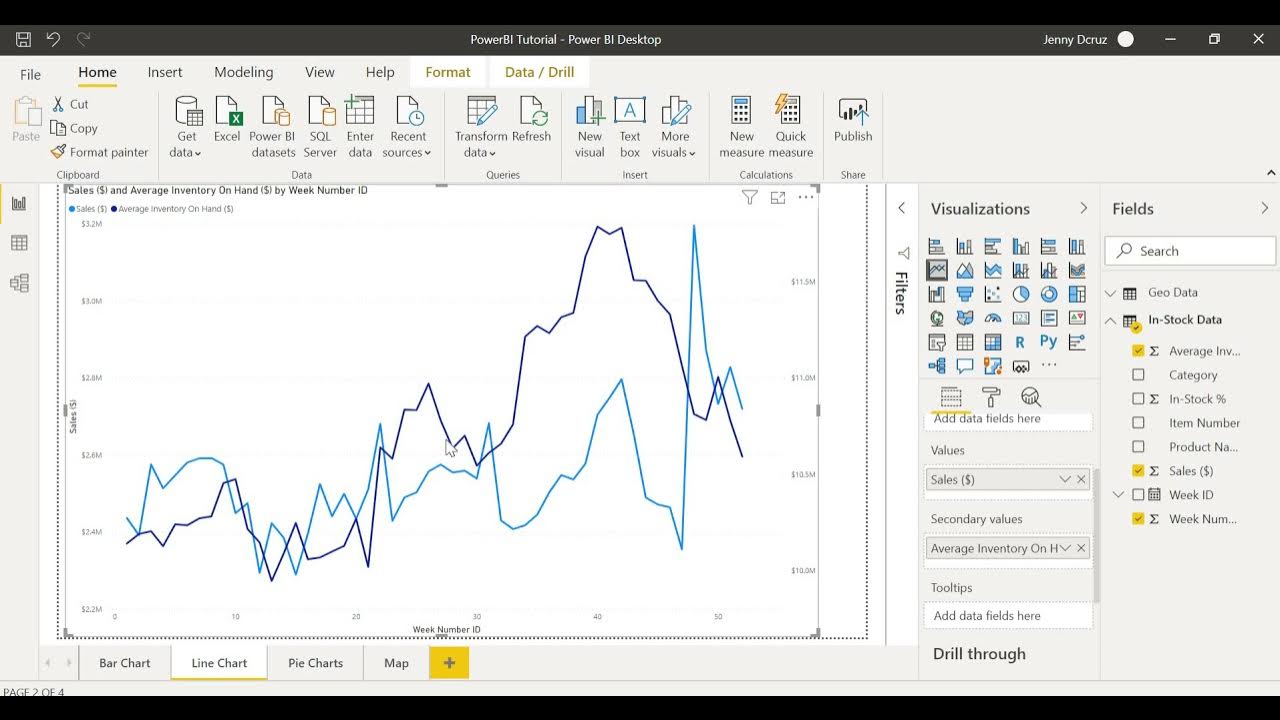1280x720 pixels.
Task: Choose the funnel visual icon
Action: click(x=965, y=294)
